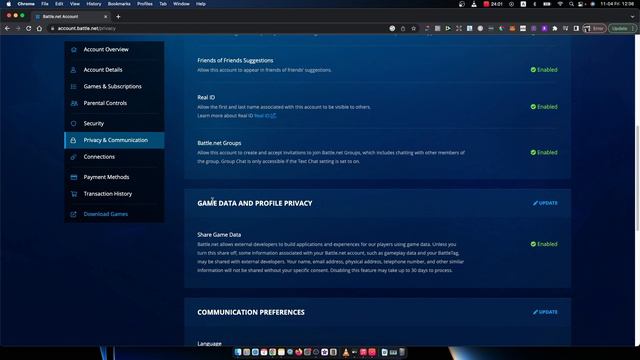The height and width of the screenshot is (360, 640).
Task: Expand the tab search dropdown arrow
Action: [632, 17]
